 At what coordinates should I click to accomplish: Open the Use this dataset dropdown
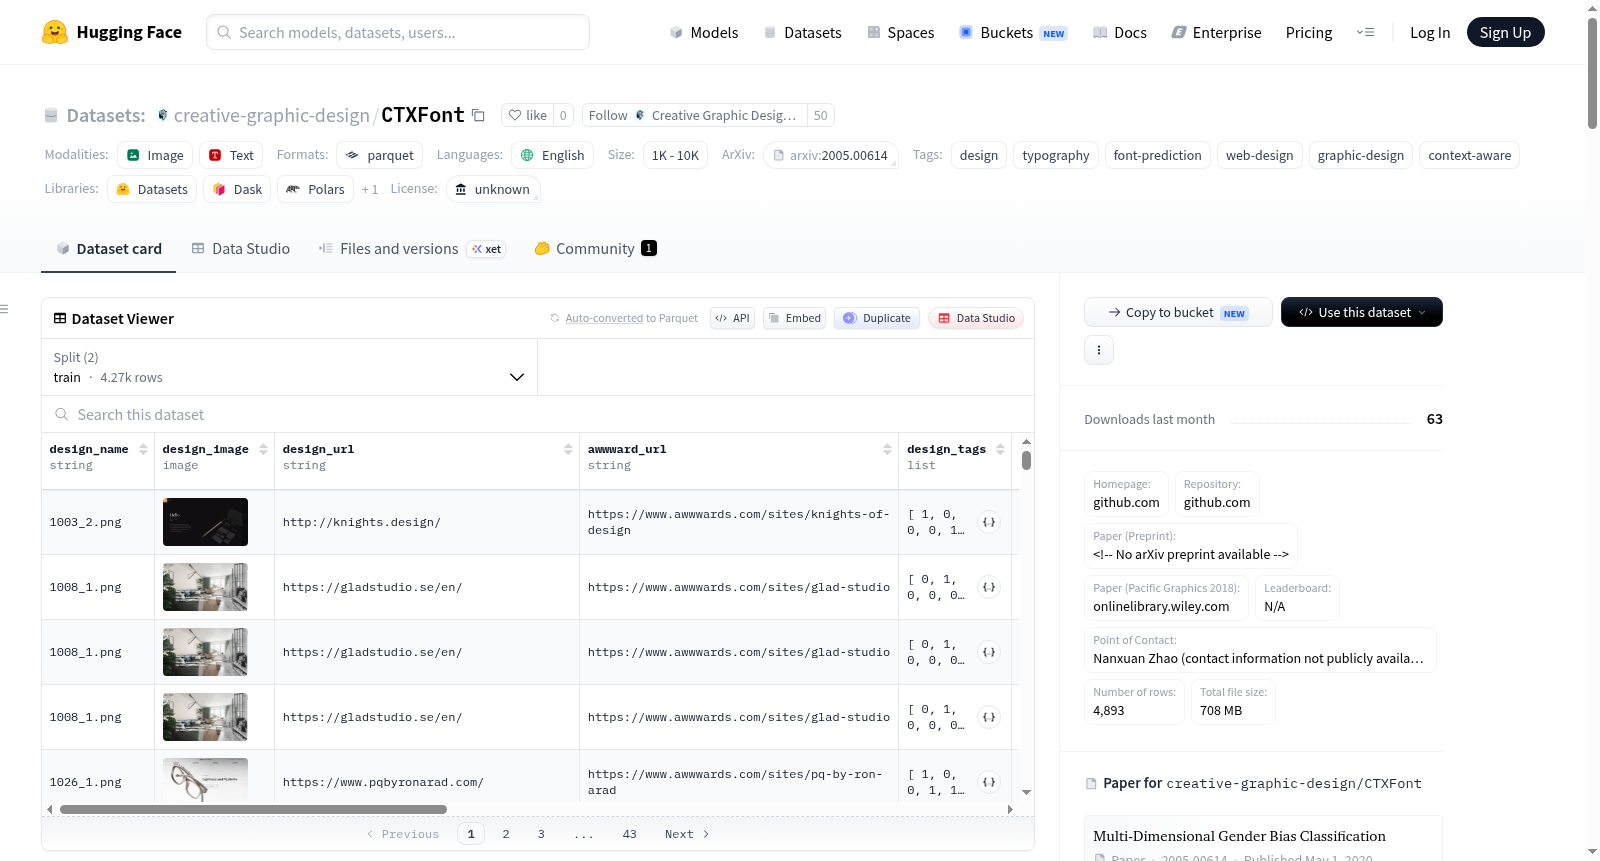(x=1361, y=312)
